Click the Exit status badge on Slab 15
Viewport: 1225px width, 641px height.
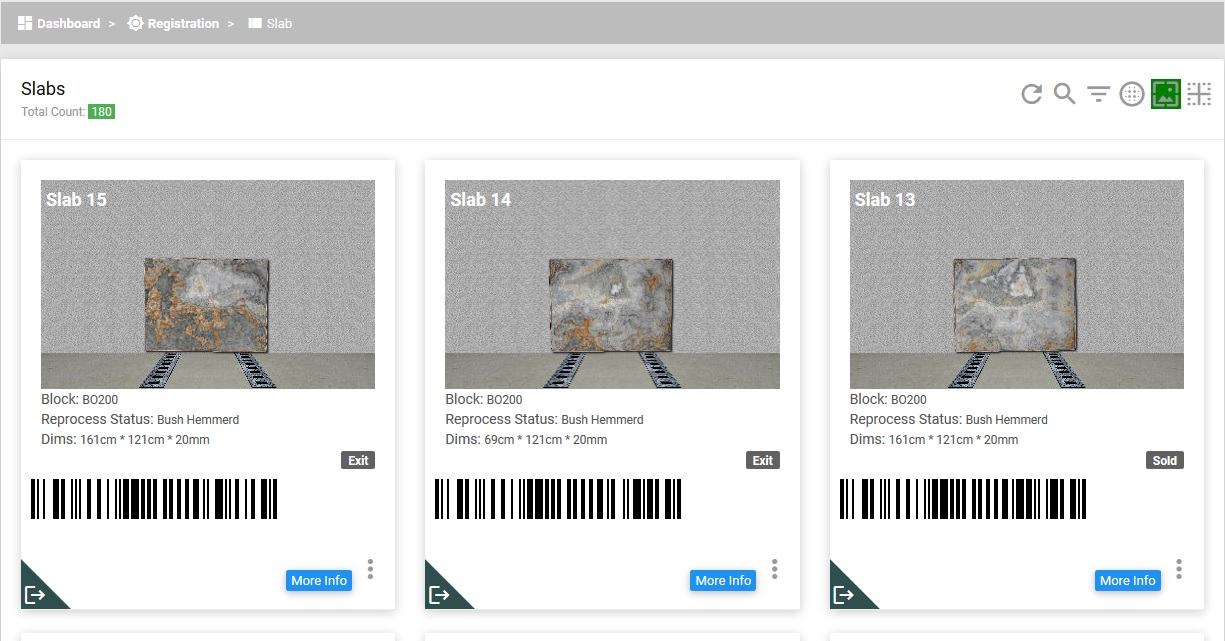click(358, 460)
